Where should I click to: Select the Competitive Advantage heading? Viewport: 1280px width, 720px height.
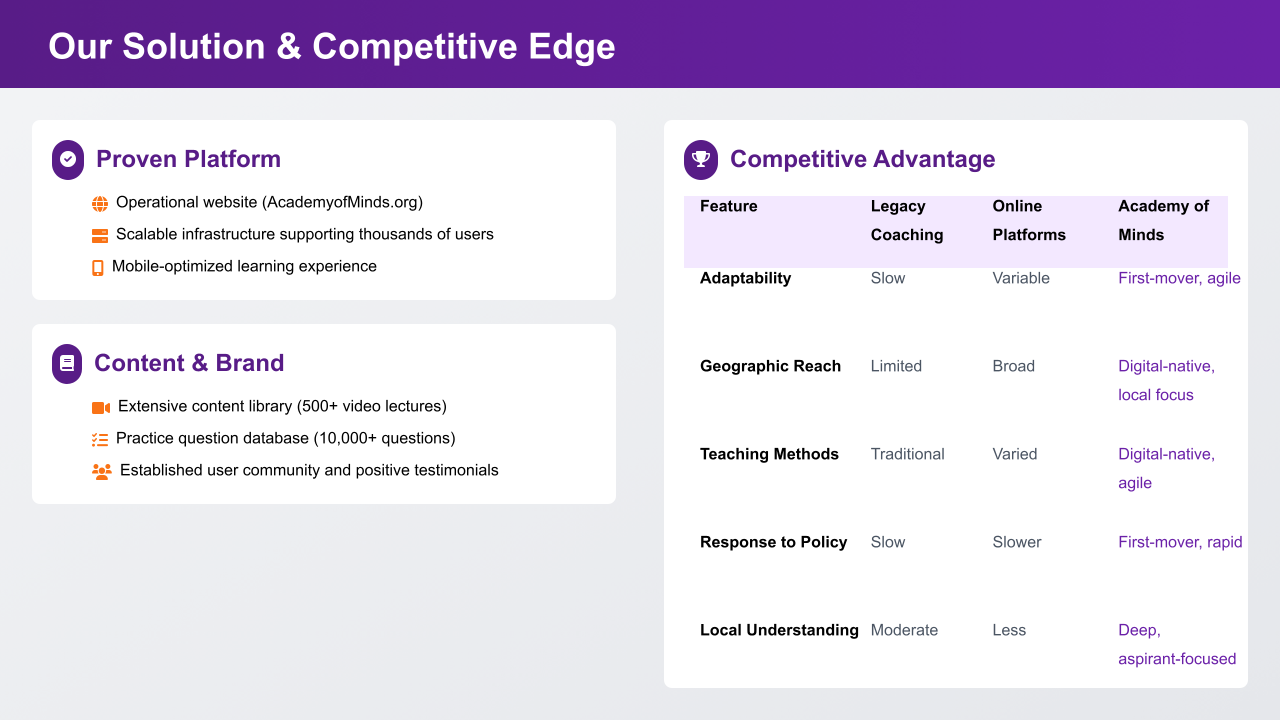click(x=862, y=159)
